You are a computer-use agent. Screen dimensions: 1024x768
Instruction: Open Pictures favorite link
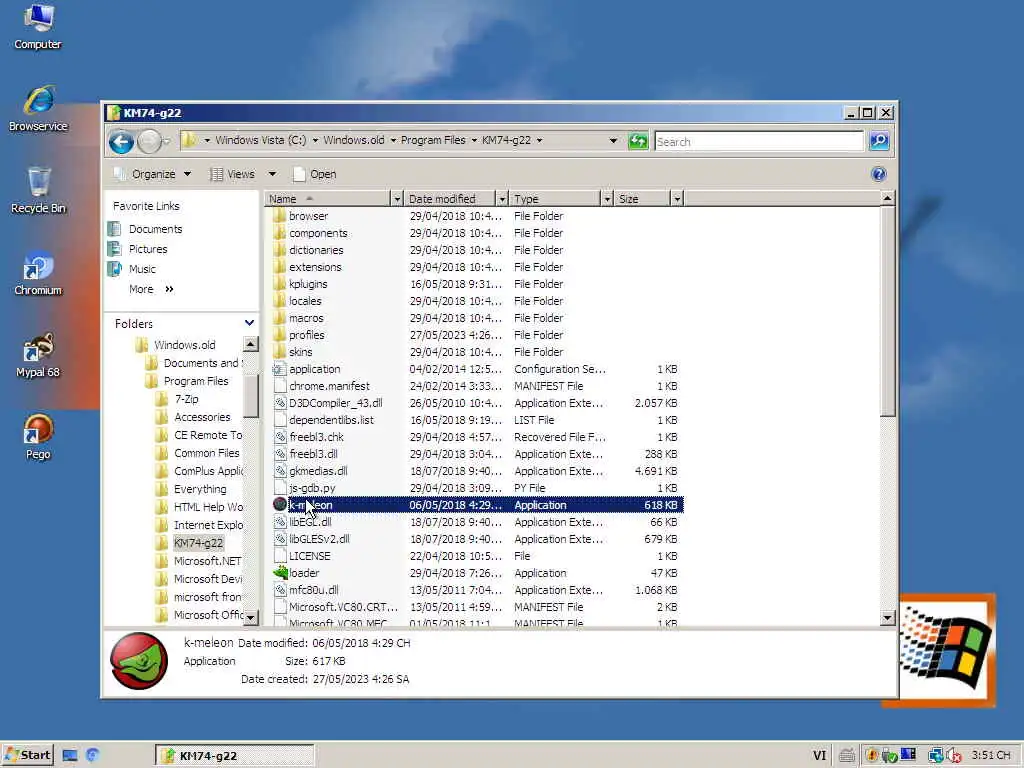(x=148, y=249)
